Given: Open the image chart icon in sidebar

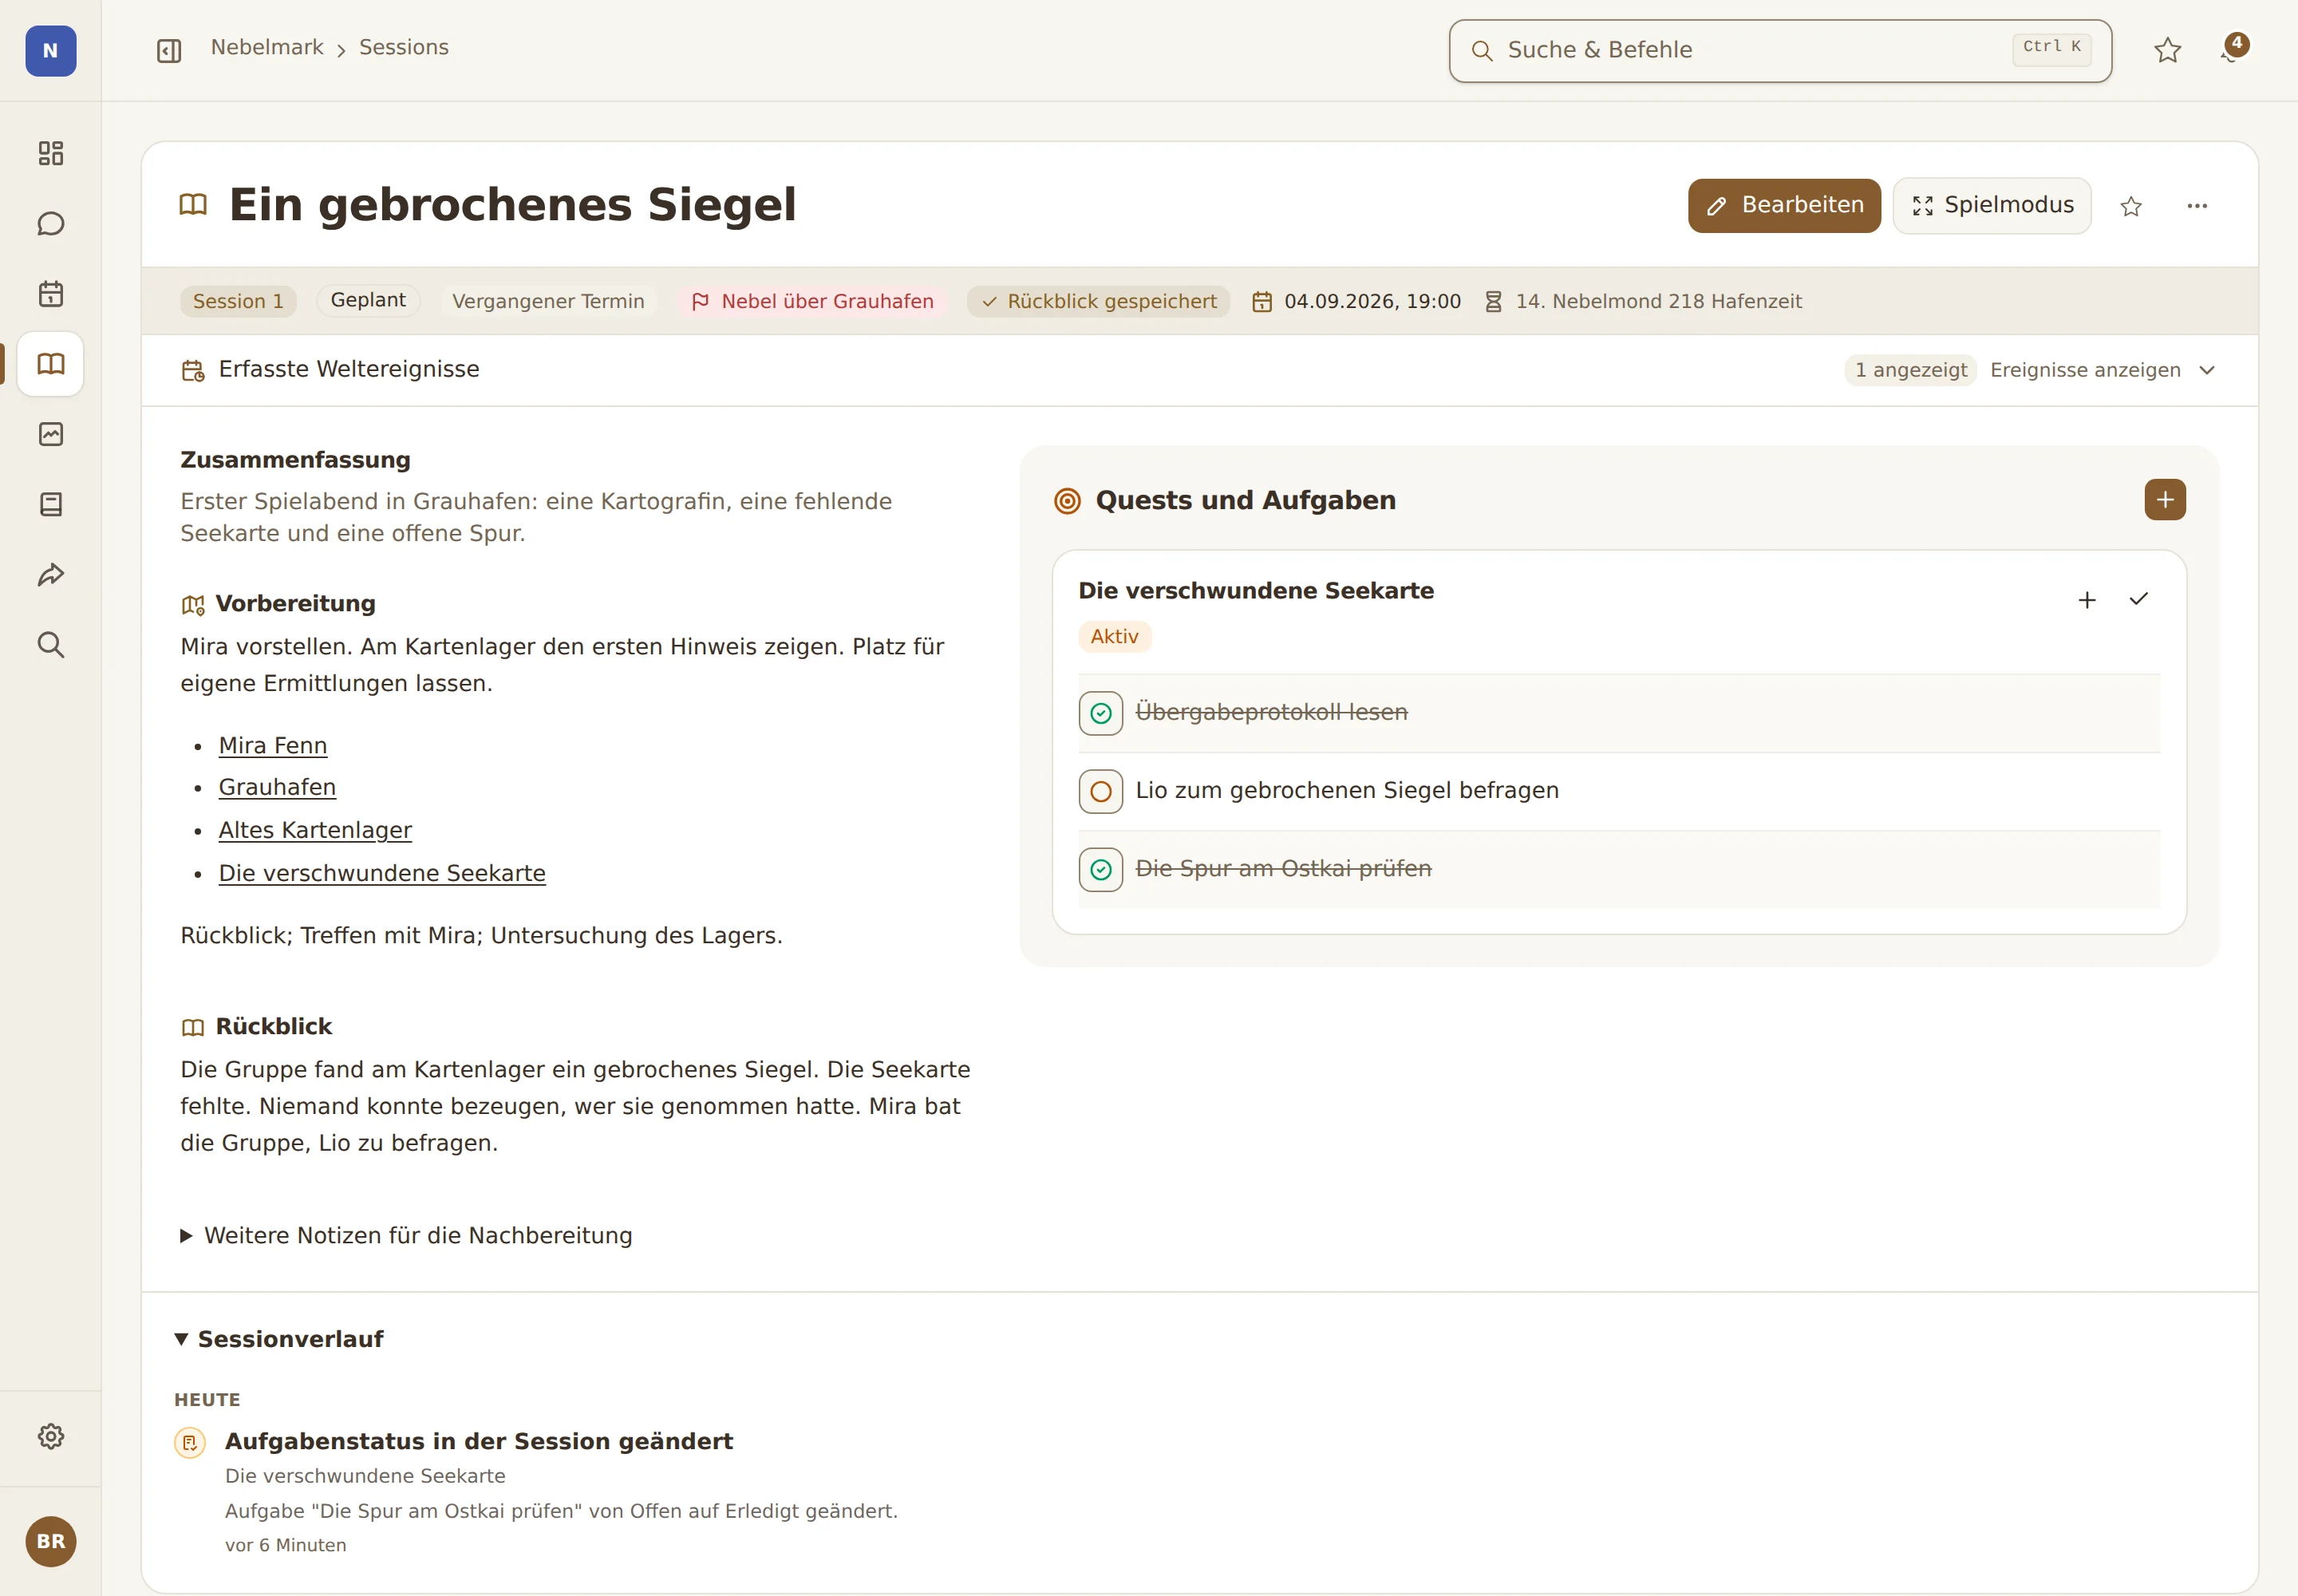Looking at the screenshot, I should click(x=51, y=434).
